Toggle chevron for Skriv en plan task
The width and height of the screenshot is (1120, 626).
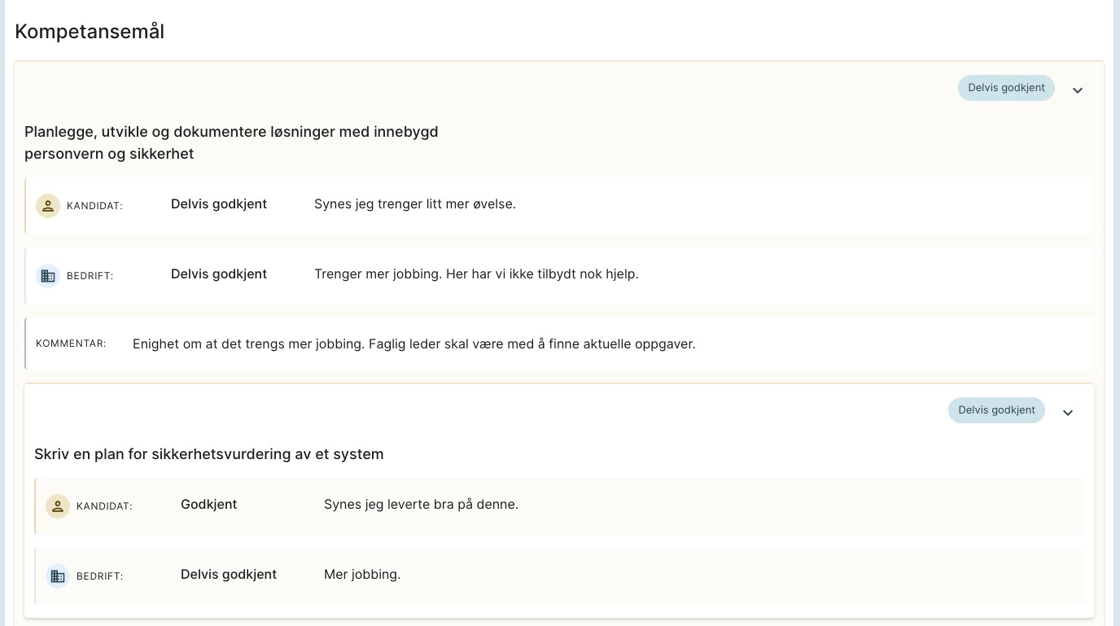(x=1067, y=412)
